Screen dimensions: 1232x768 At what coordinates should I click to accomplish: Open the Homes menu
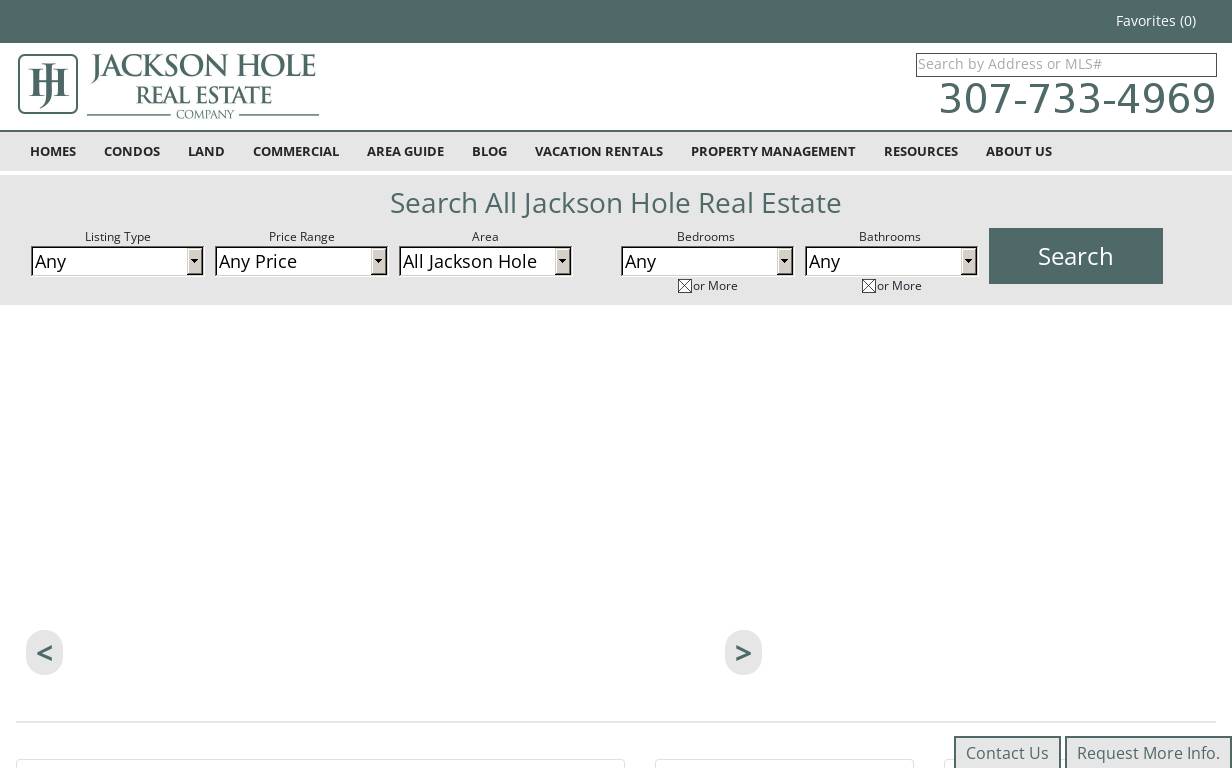tap(53, 151)
